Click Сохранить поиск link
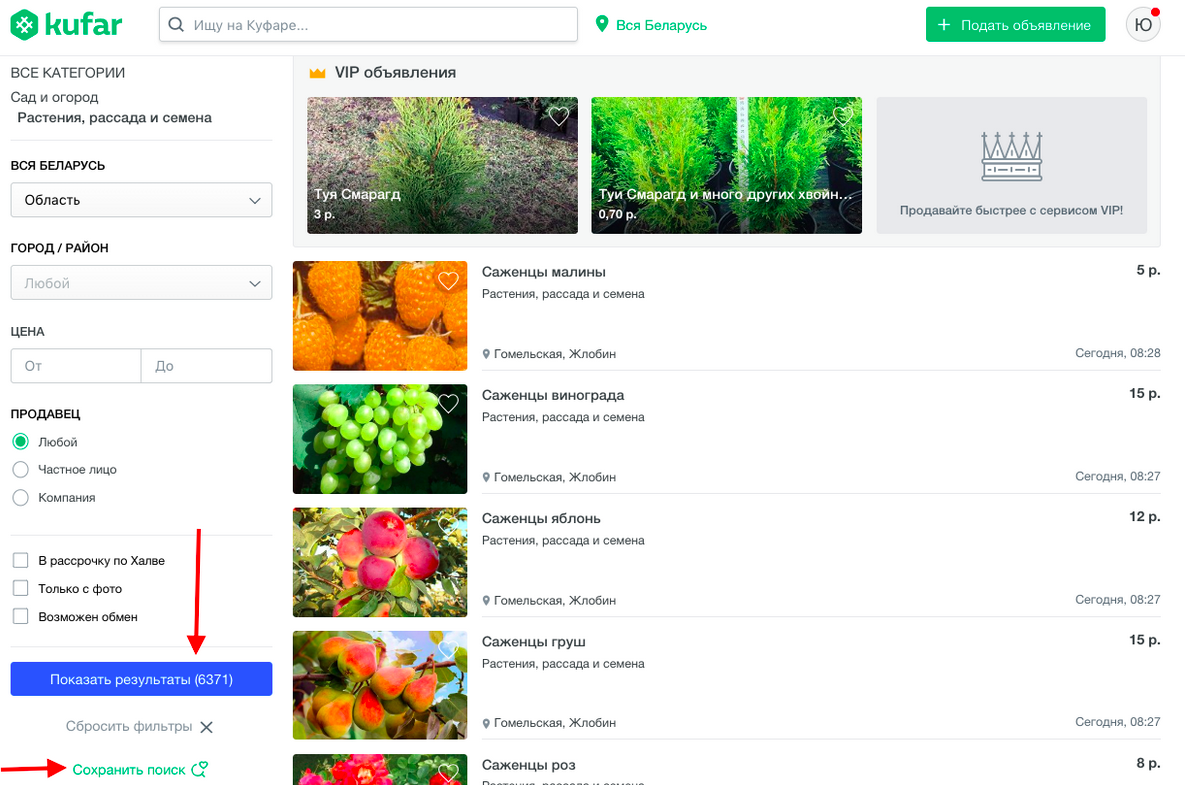Screen dimensions: 1185x785 (x=128, y=769)
